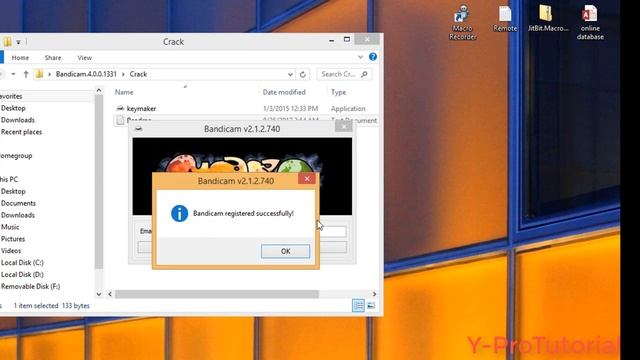This screenshot has width=640, height=360.
Task: Click keymaker's date 1/3/2015 12:33 PM
Action: (x=290, y=109)
